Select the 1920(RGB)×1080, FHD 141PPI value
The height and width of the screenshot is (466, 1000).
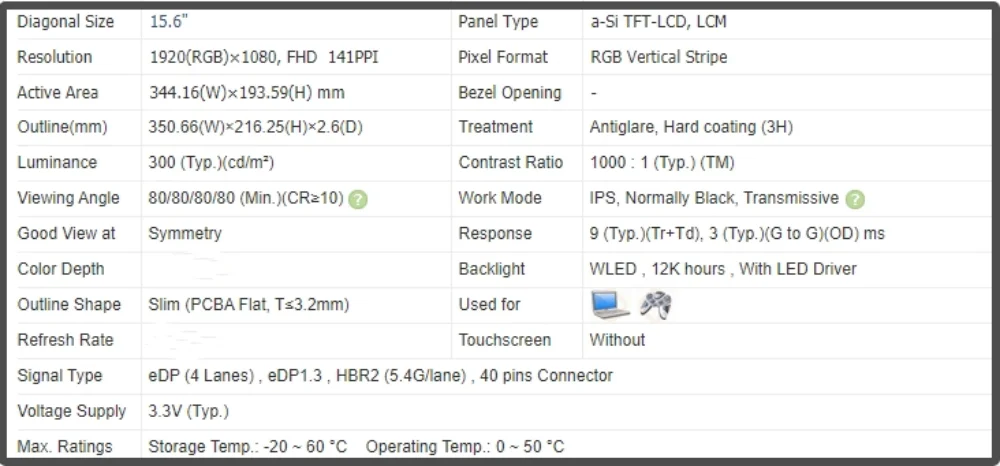coord(263,57)
